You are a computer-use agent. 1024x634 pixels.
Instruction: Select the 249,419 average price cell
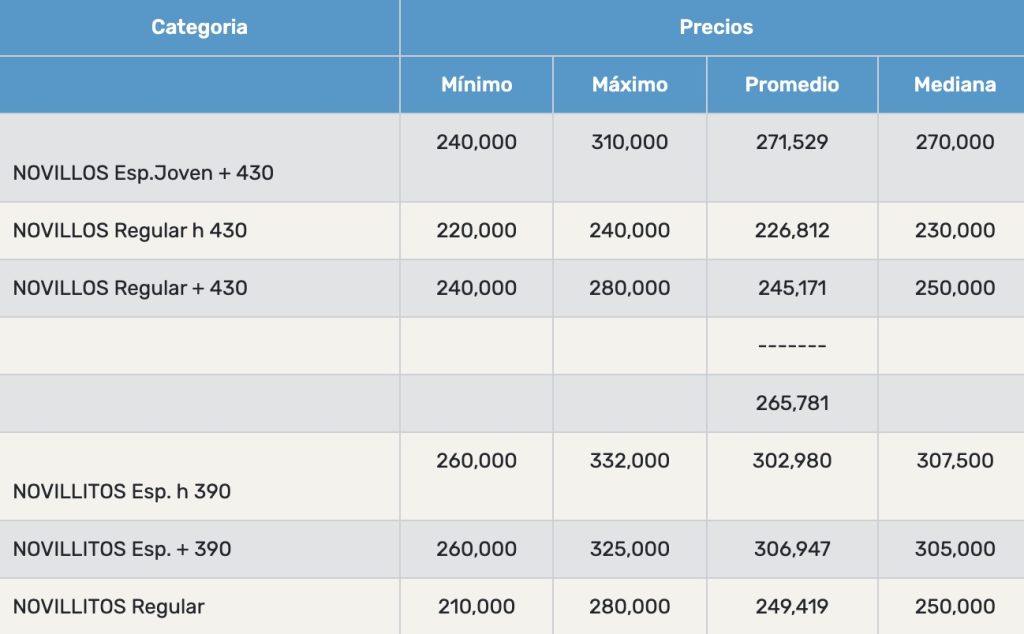[792, 606]
